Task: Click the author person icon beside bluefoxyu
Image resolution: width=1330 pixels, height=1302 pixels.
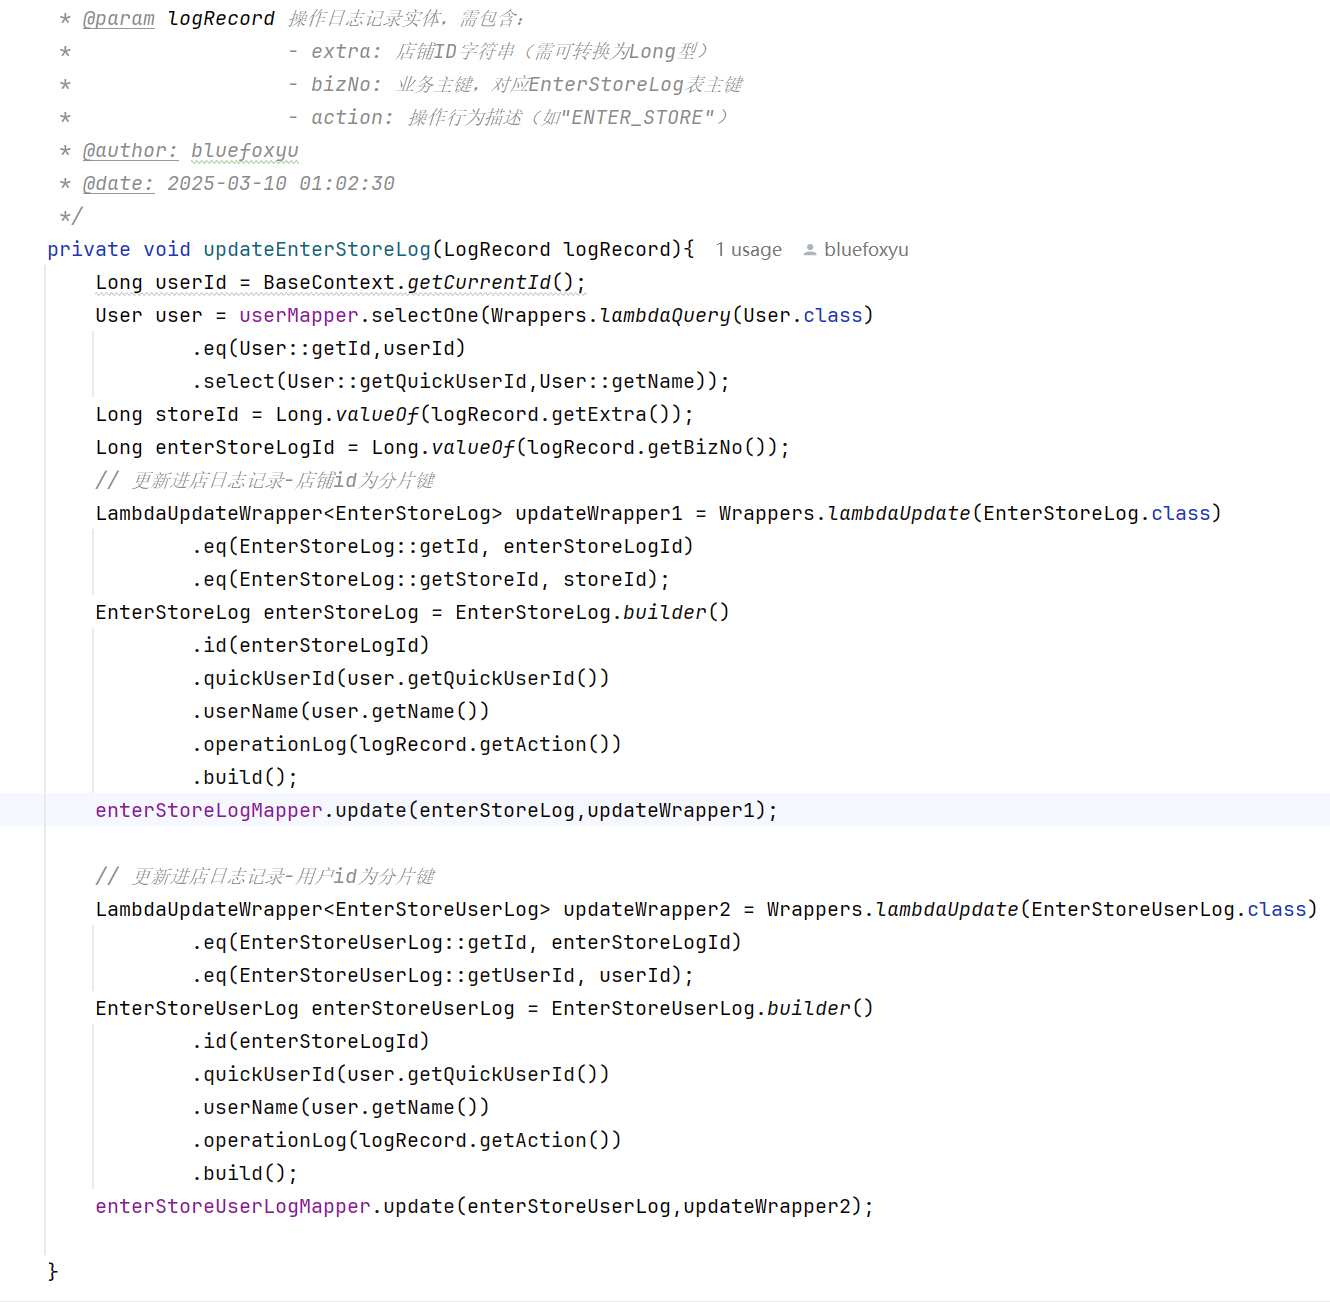Action: pos(810,250)
